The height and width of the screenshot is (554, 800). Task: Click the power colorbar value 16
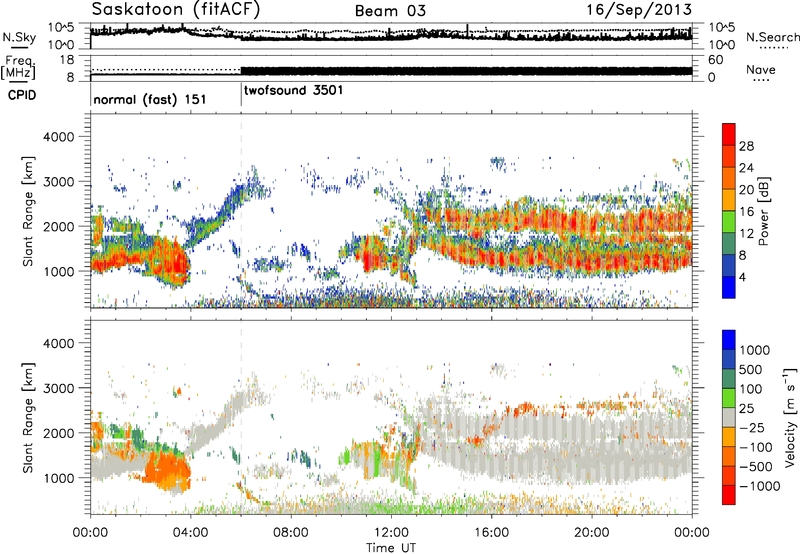click(746, 212)
